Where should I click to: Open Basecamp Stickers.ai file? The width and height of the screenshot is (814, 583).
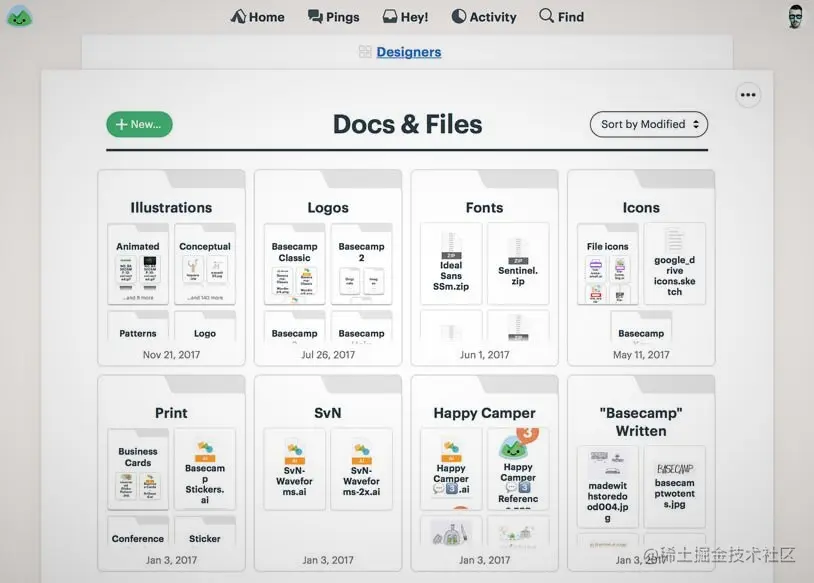[205, 469]
